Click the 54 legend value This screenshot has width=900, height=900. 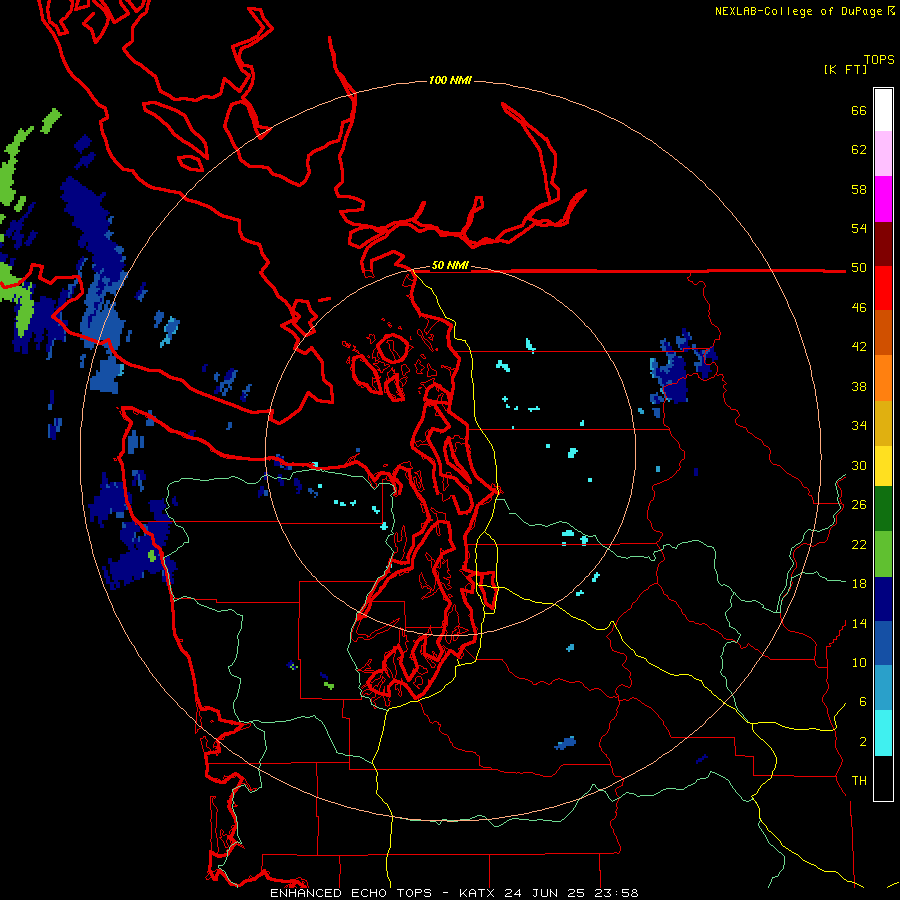pos(859,228)
